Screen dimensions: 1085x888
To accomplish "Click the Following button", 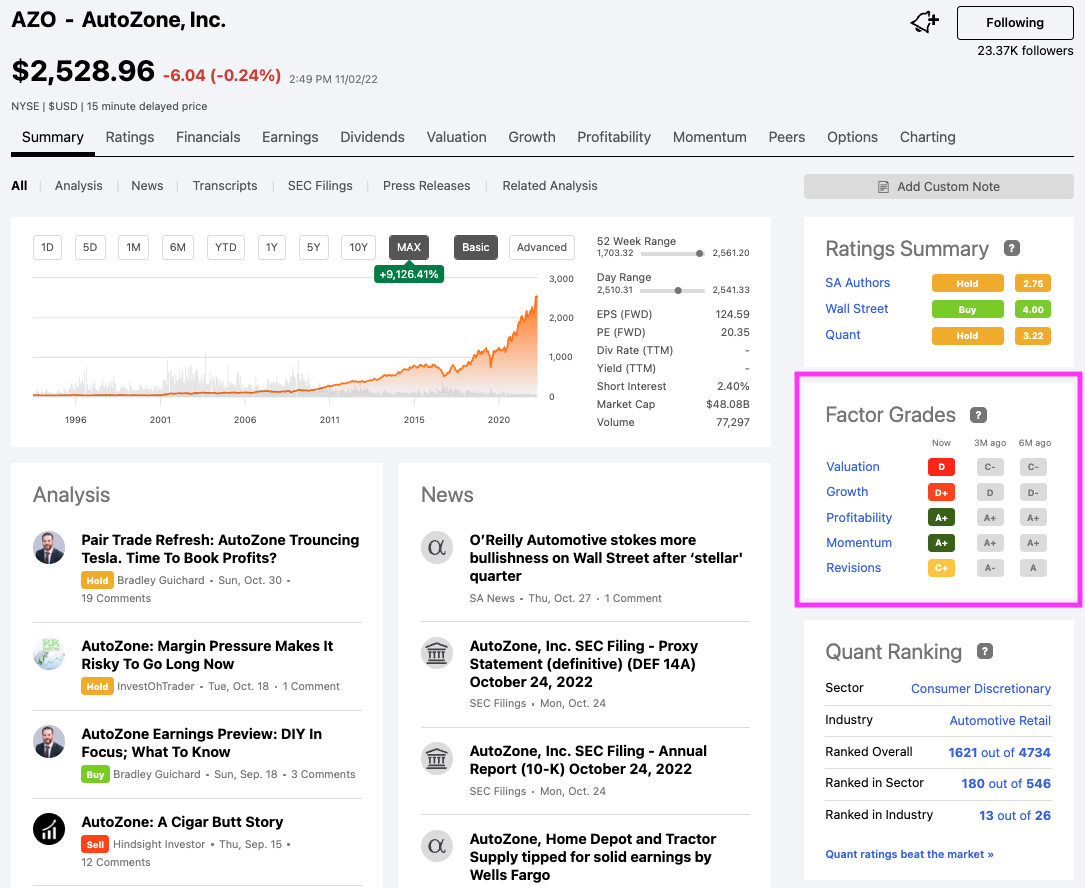I will 1015,23.
